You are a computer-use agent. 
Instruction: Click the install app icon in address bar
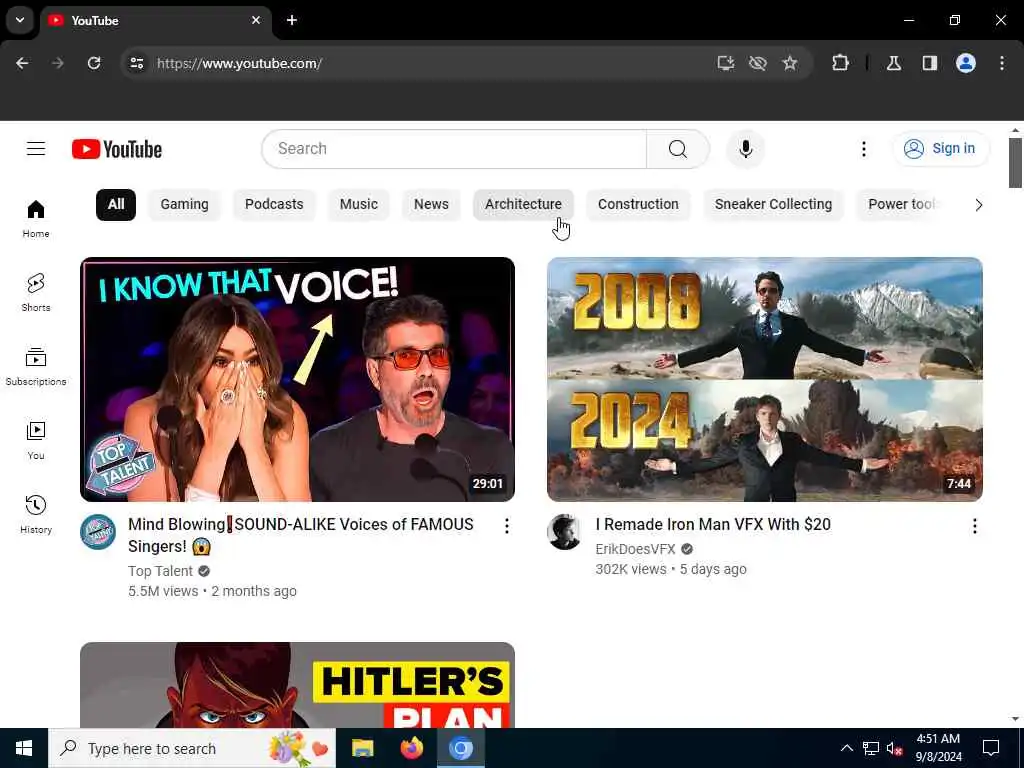point(726,63)
